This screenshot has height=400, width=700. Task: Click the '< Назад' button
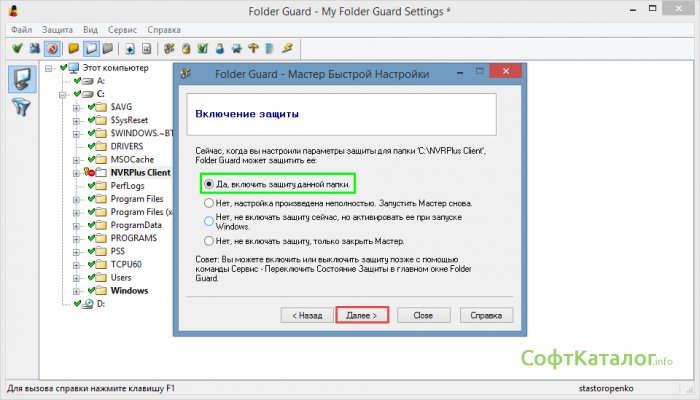coord(306,314)
